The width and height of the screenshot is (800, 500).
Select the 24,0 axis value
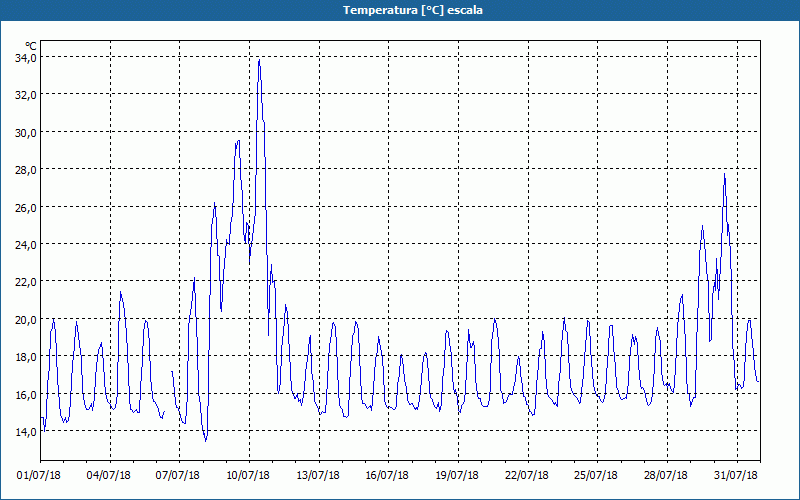click(x=25, y=244)
